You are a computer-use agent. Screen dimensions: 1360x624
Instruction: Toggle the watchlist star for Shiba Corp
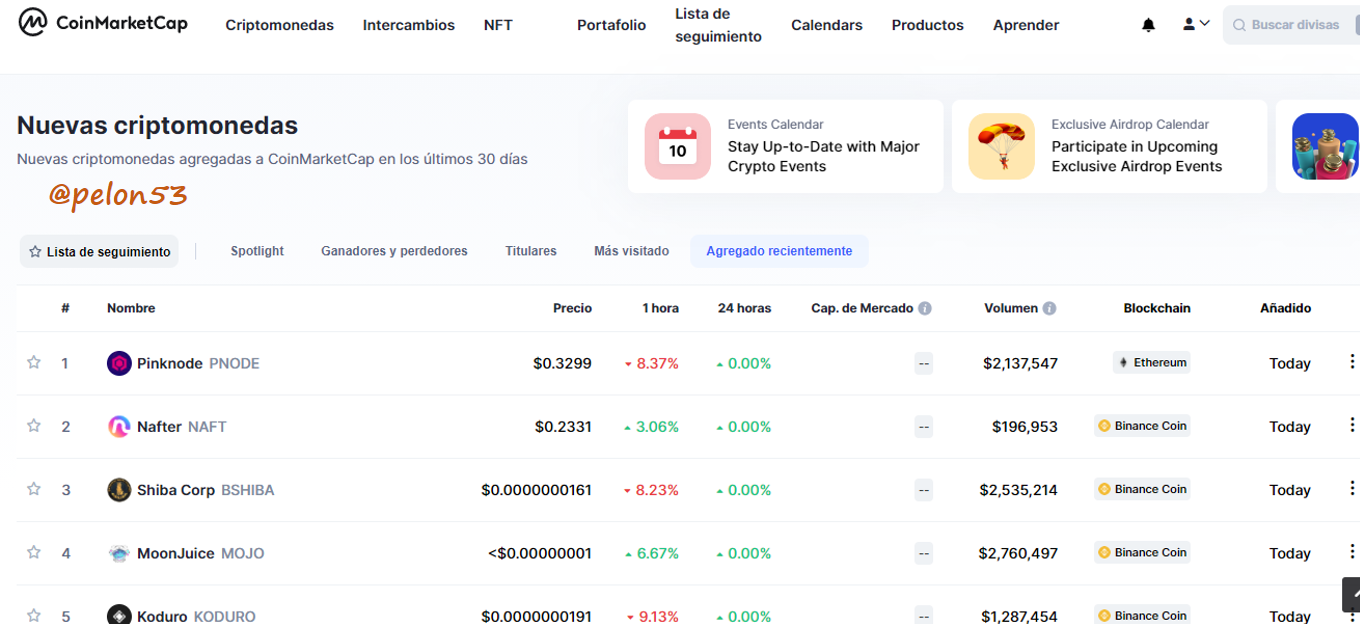click(x=34, y=489)
